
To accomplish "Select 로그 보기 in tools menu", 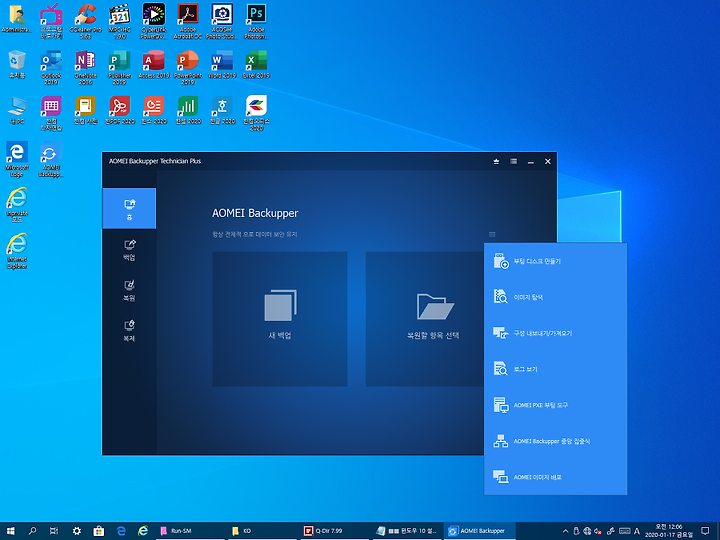I will click(555, 369).
